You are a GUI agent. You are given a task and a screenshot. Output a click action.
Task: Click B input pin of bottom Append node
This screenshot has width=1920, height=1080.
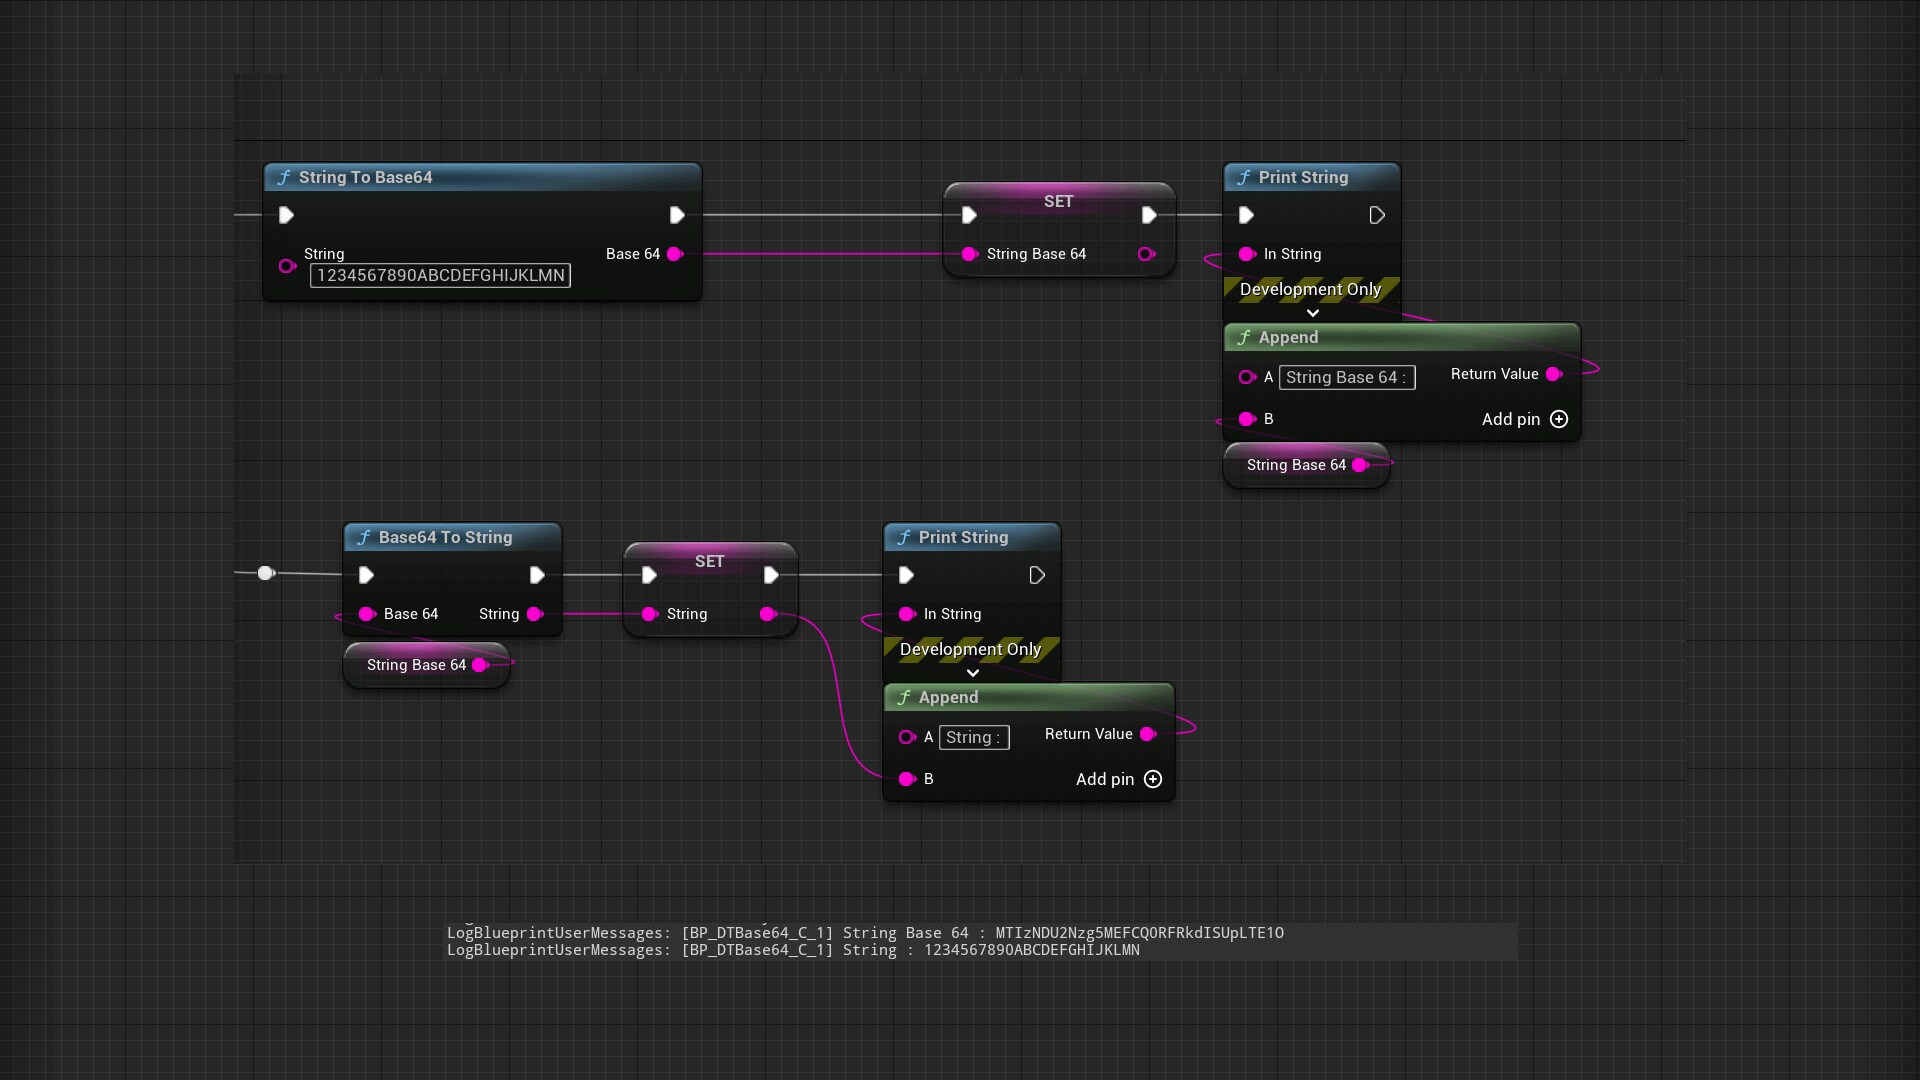(907, 779)
